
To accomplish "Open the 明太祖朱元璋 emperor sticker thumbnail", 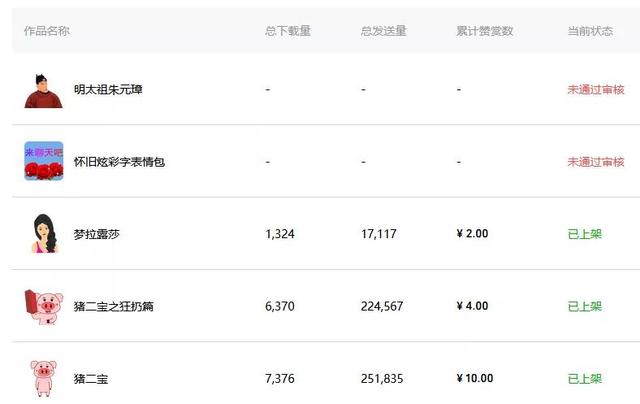I will (43, 91).
